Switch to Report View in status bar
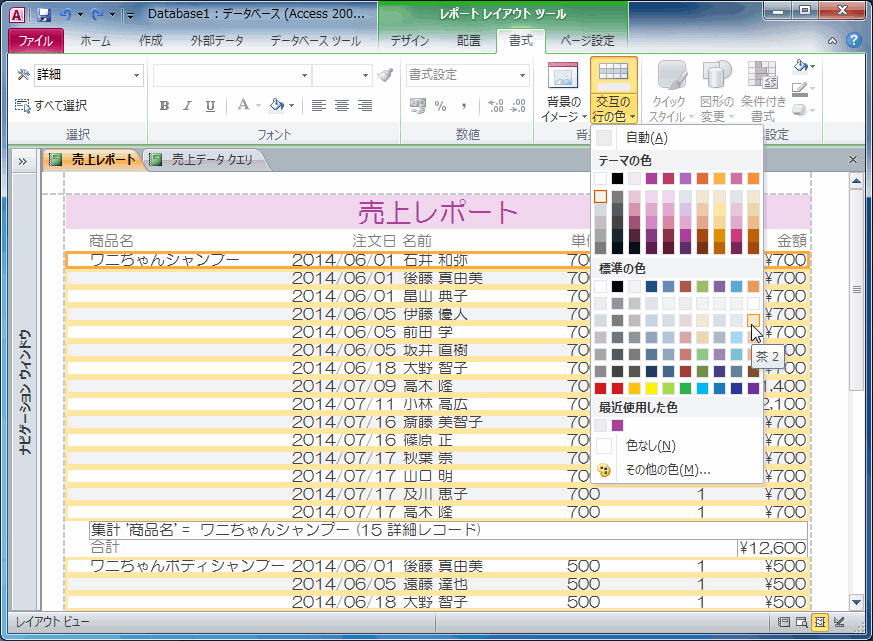The image size is (873, 641). click(x=784, y=622)
